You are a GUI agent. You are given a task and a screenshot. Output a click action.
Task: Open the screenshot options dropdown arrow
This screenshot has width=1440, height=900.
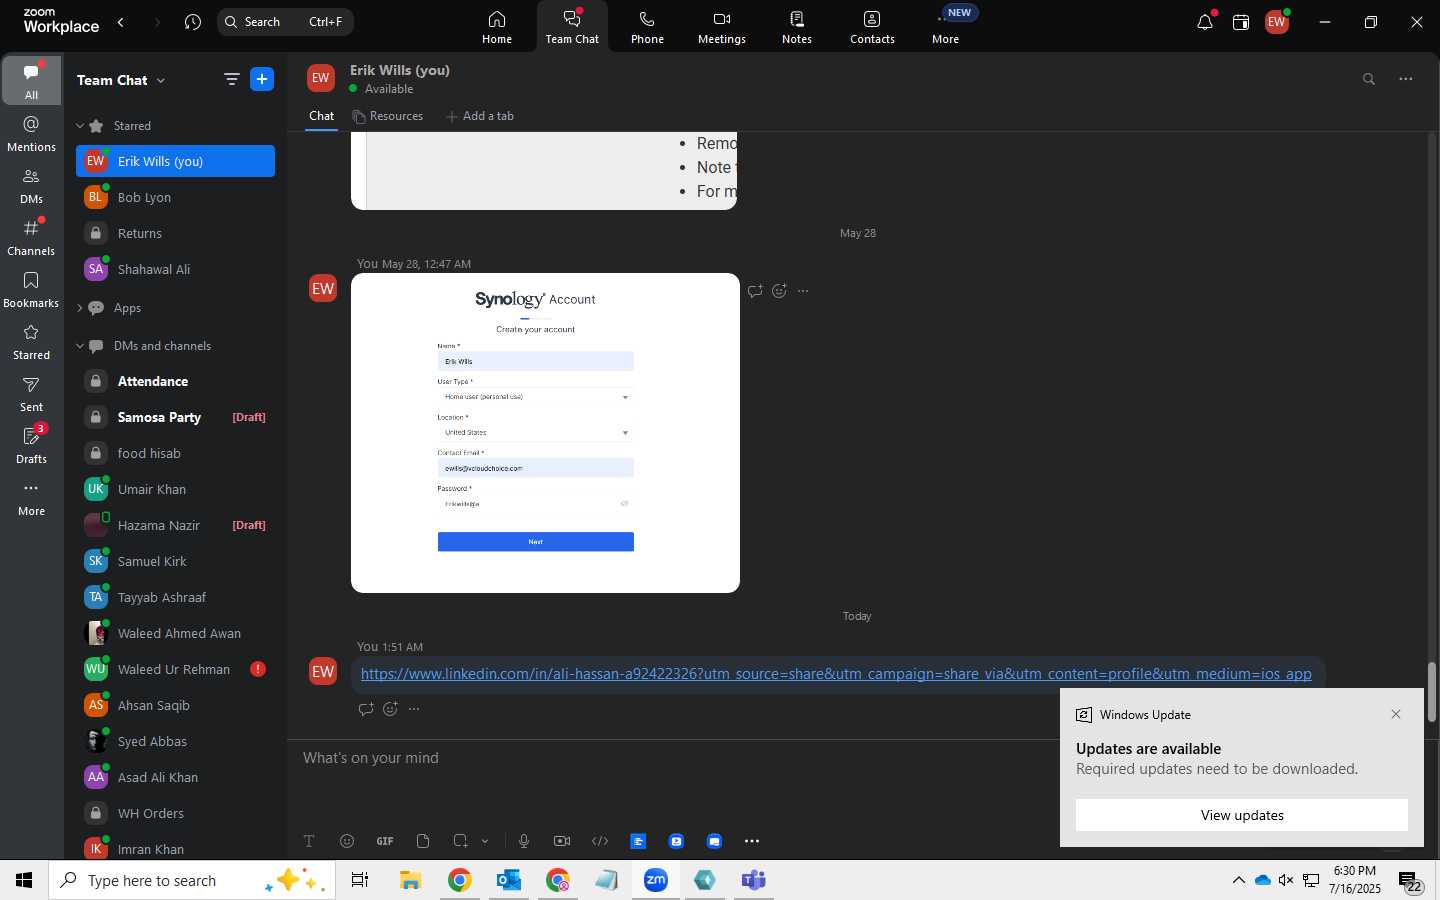tap(485, 841)
